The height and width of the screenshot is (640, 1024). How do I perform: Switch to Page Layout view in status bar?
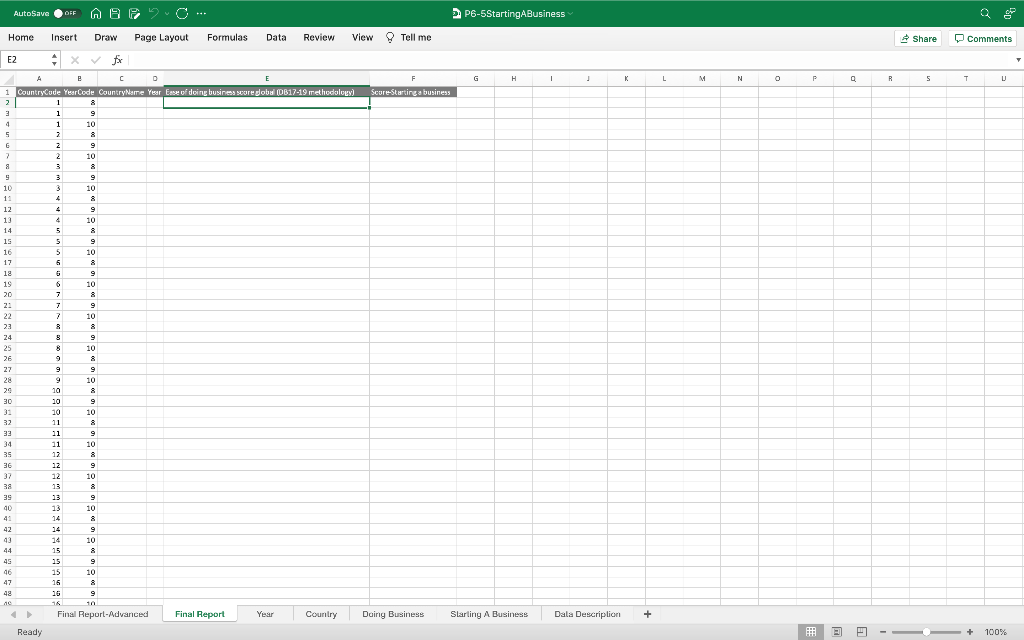click(x=837, y=631)
